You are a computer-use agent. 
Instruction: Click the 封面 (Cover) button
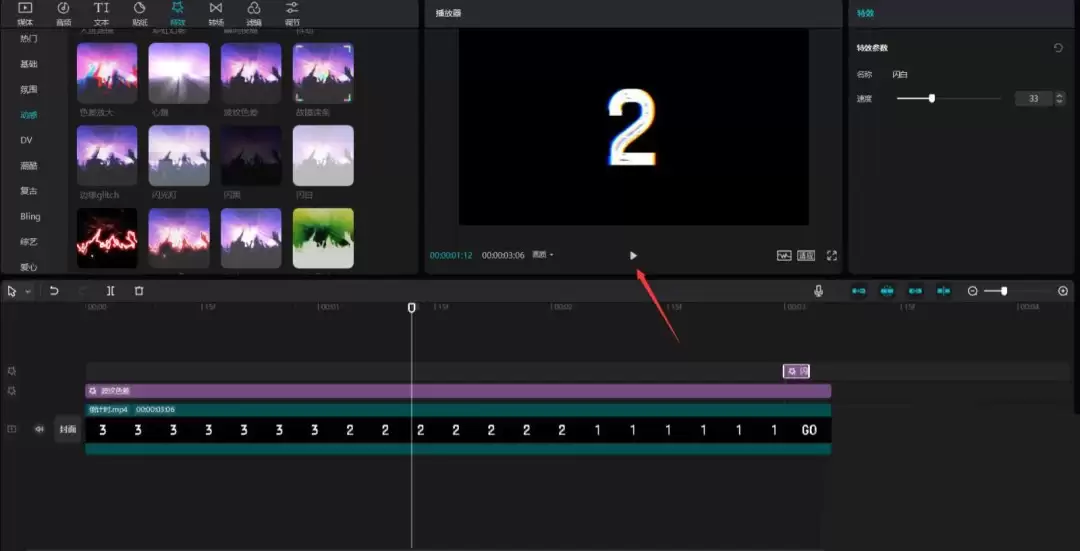click(x=68, y=429)
